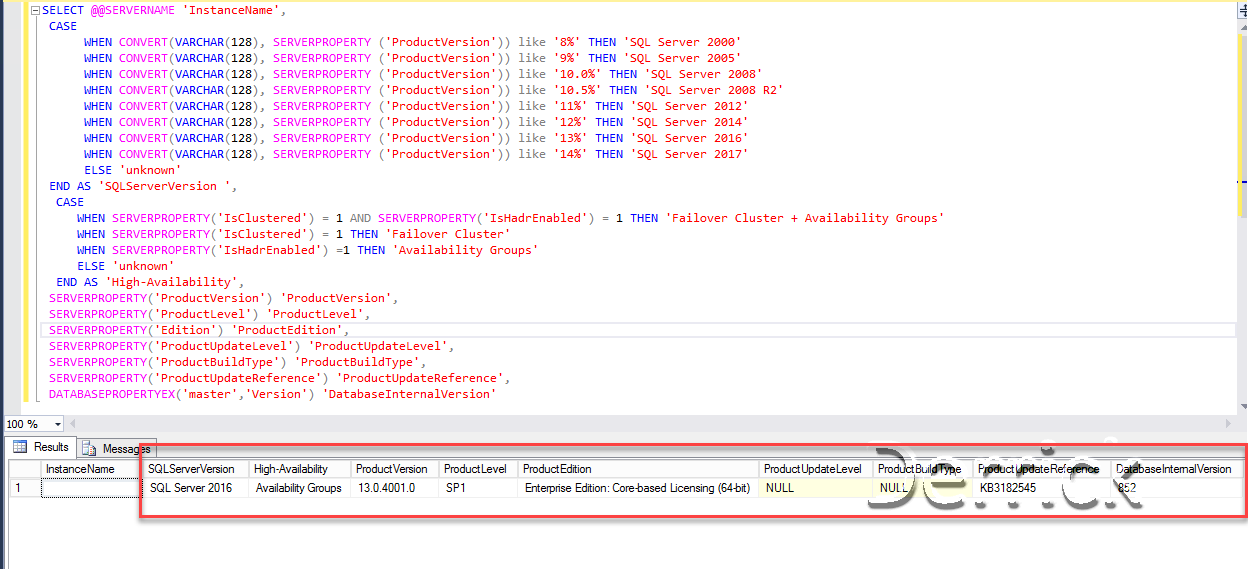The height and width of the screenshot is (569, 1248).
Task: Click the 'InstanceName' alias in the query
Action: point(229,10)
